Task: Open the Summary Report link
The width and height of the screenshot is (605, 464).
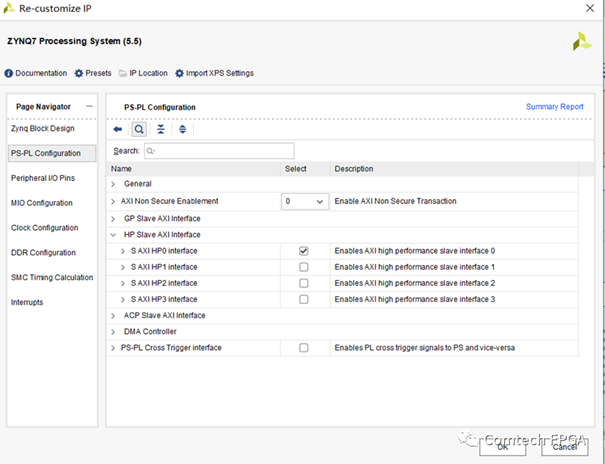Action: click(554, 107)
